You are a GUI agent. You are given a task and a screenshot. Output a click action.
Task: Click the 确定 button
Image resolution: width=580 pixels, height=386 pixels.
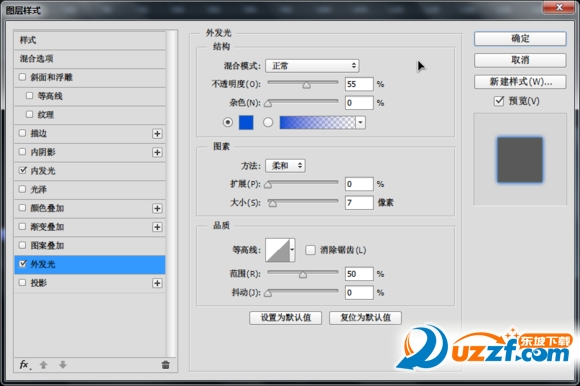click(520, 38)
